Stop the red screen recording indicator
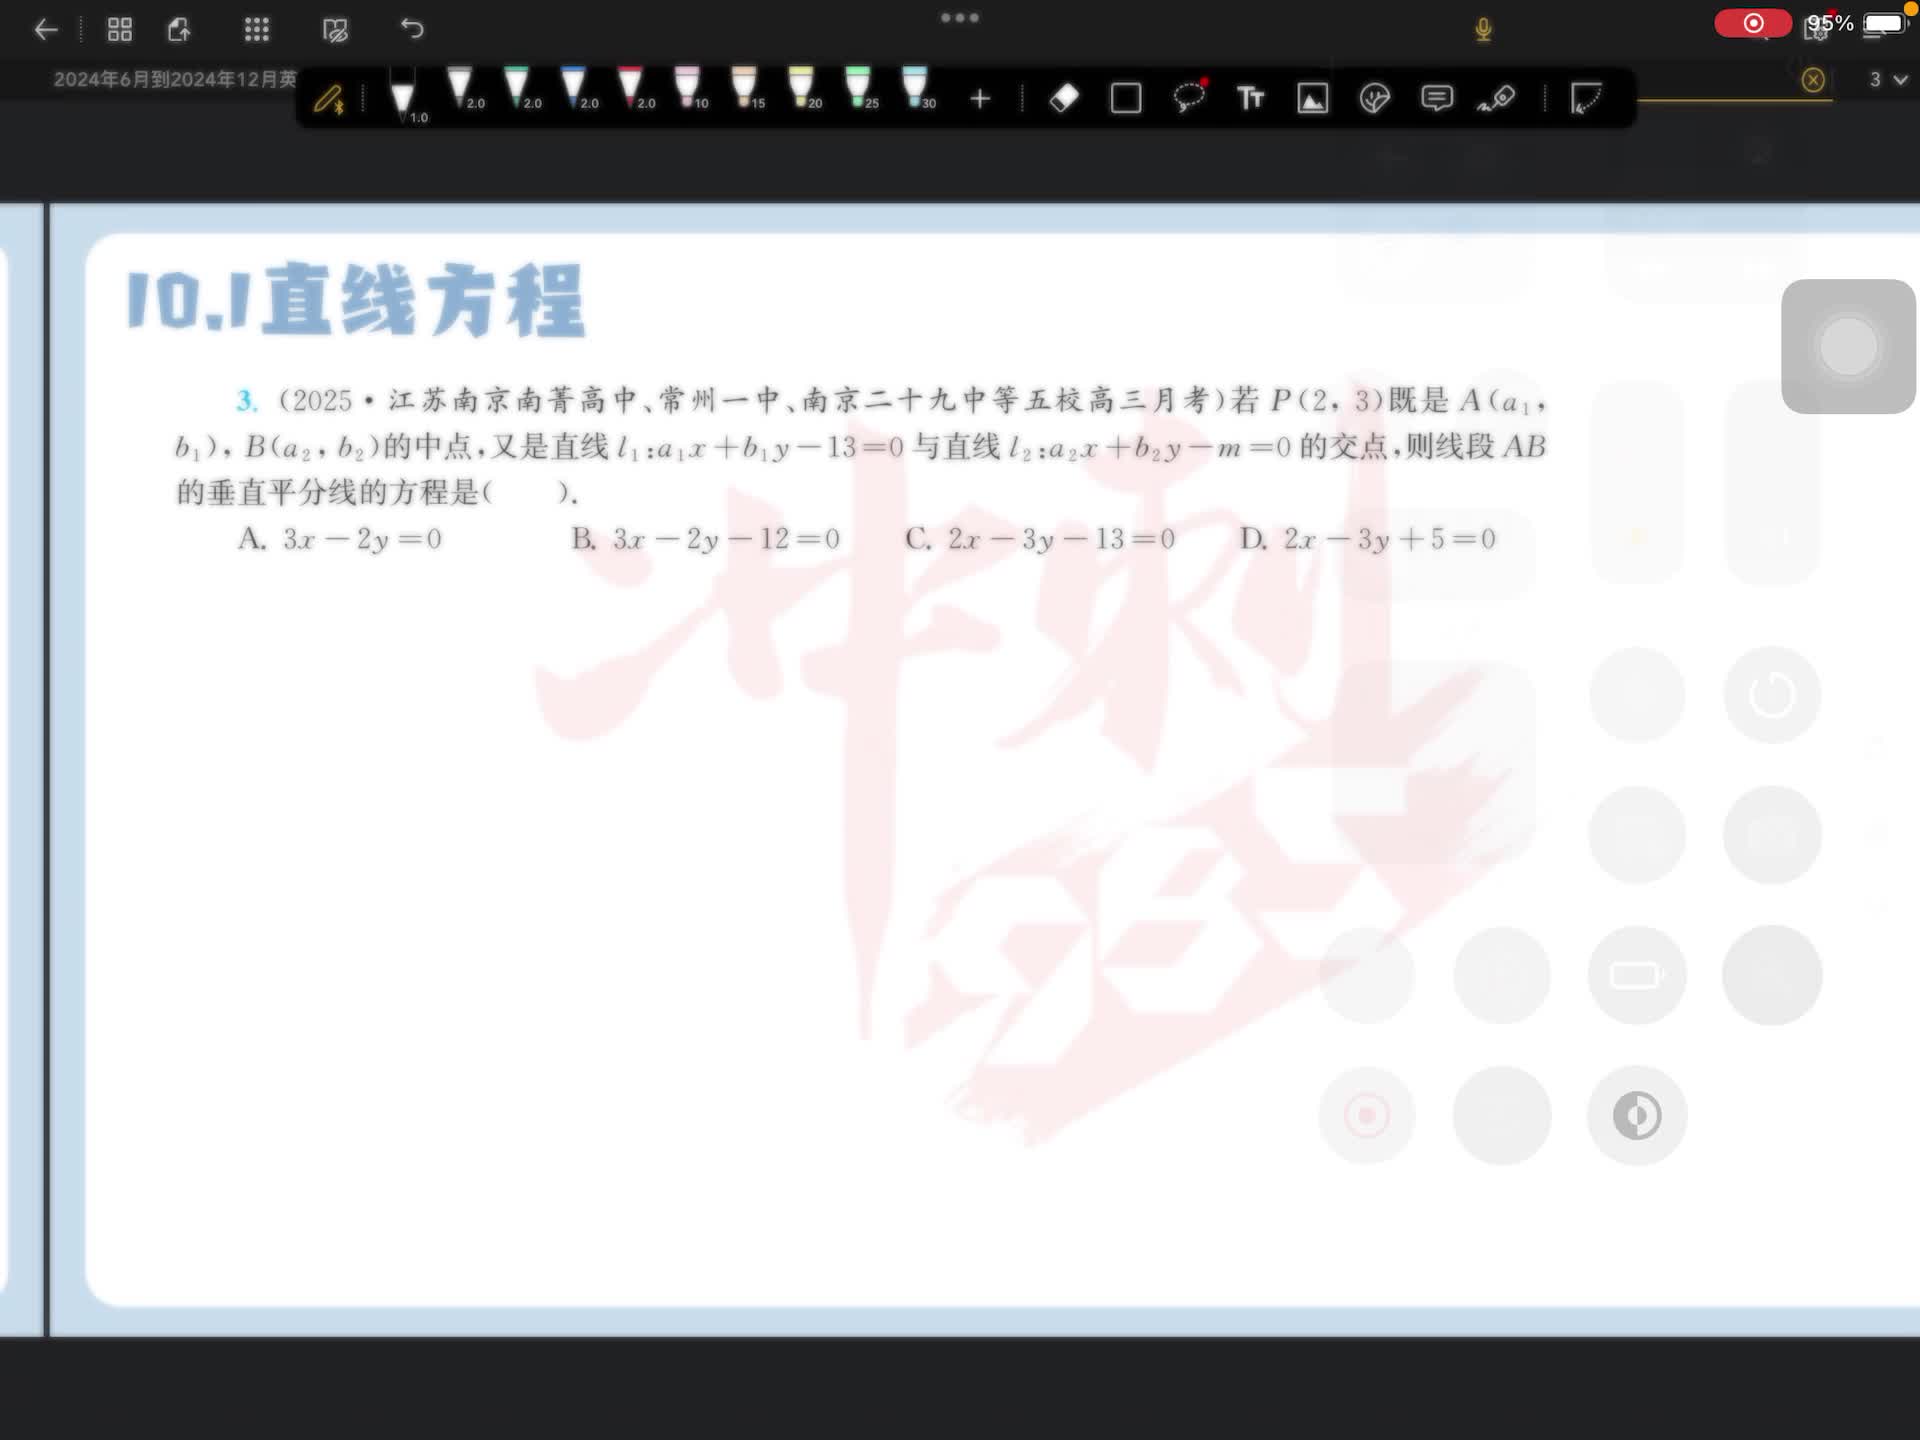 click(1752, 23)
